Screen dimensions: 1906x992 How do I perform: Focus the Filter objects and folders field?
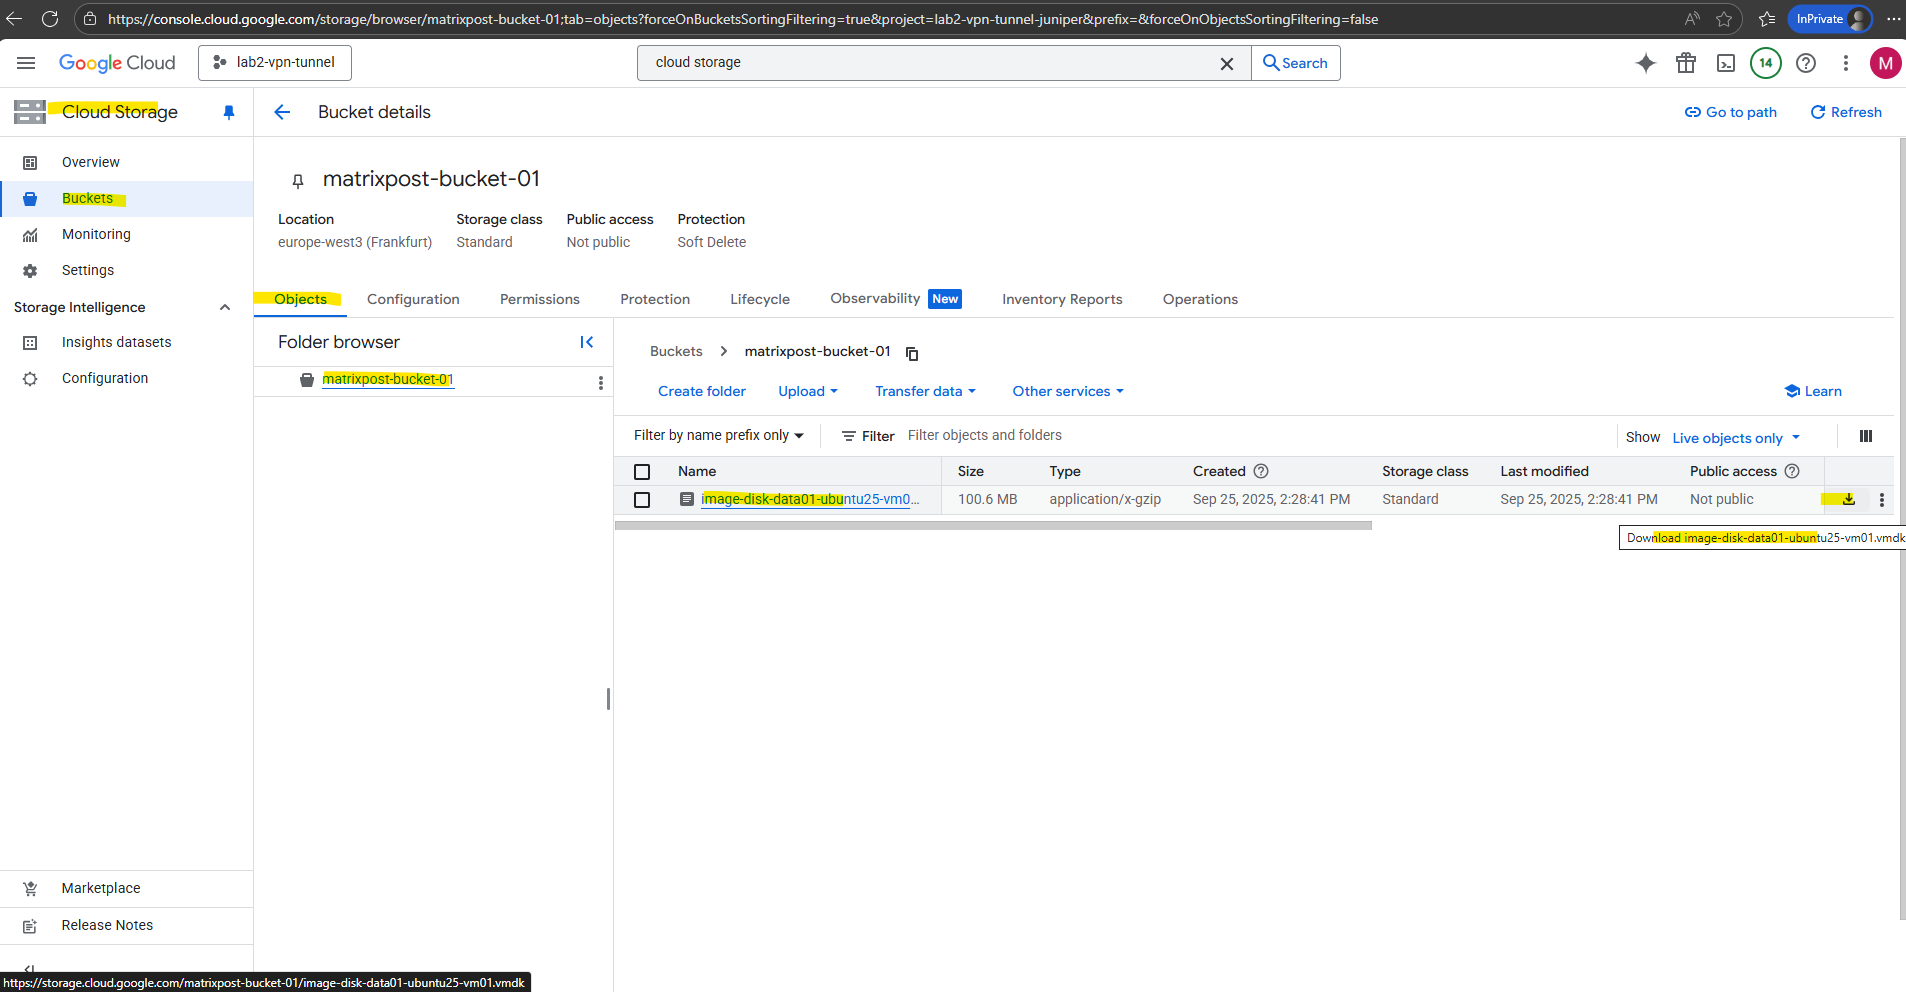pyautogui.click(x=1255, y=435)
